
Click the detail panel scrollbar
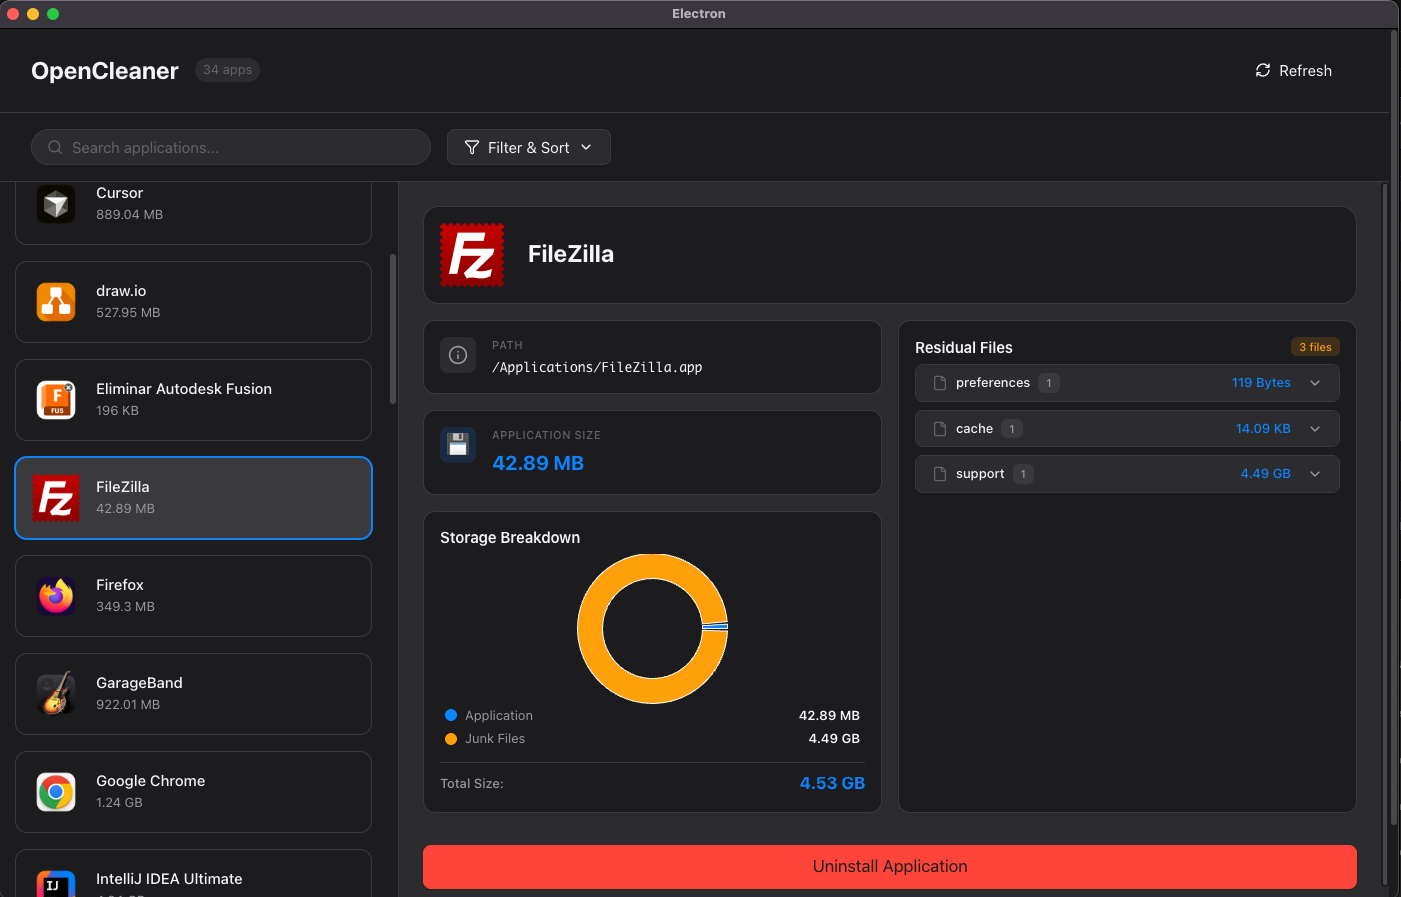[1384, 535]
